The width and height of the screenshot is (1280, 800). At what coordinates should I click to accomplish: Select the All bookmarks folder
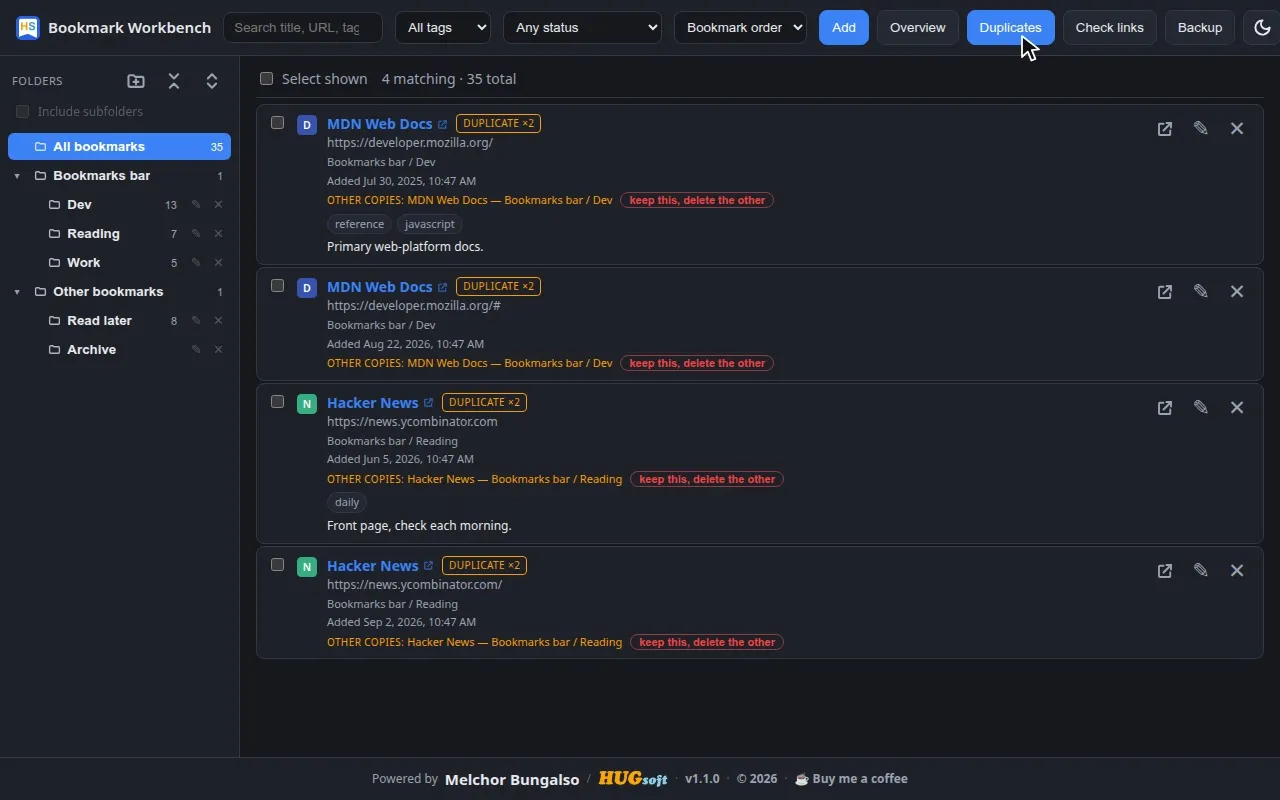[119, 147]
